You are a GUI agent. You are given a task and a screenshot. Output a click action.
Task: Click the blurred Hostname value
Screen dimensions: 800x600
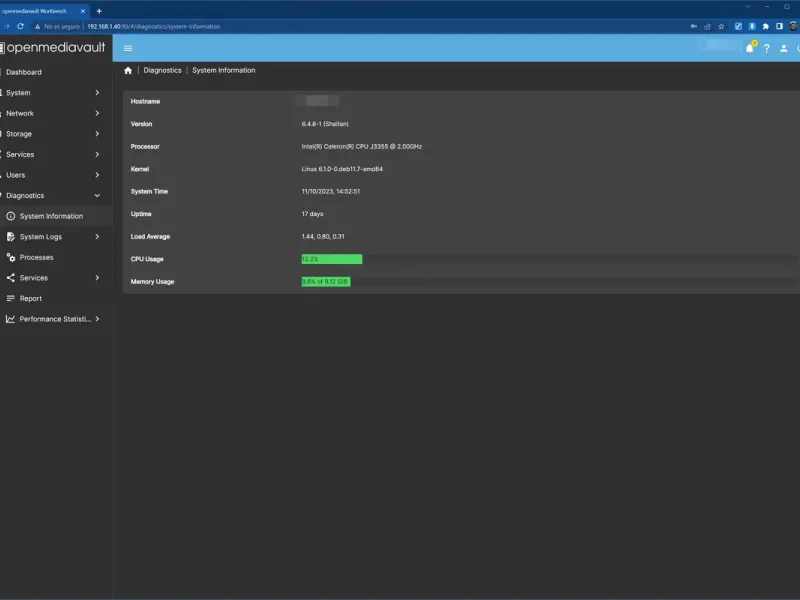click(317, 101)
